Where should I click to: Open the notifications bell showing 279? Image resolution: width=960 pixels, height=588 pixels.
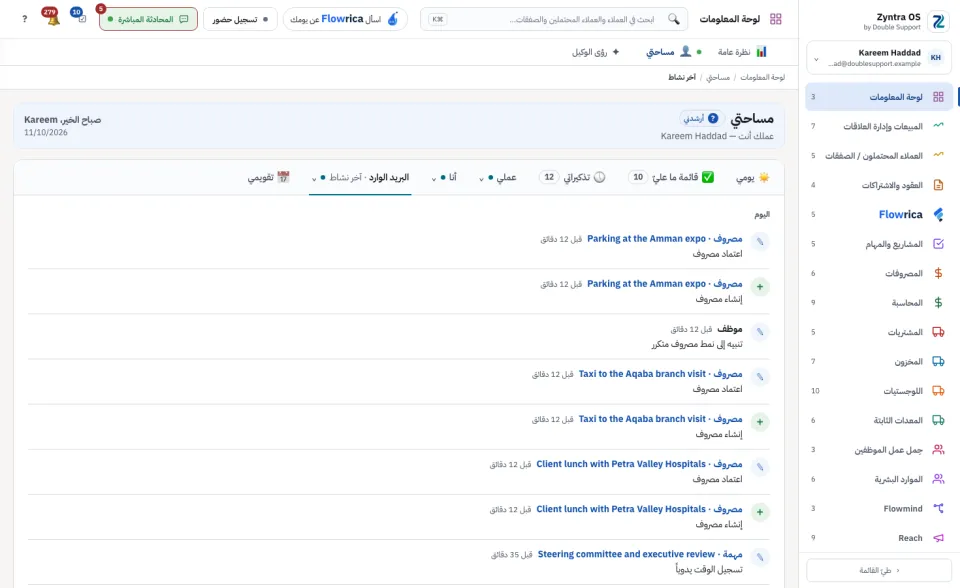click(x=51, y=17)
